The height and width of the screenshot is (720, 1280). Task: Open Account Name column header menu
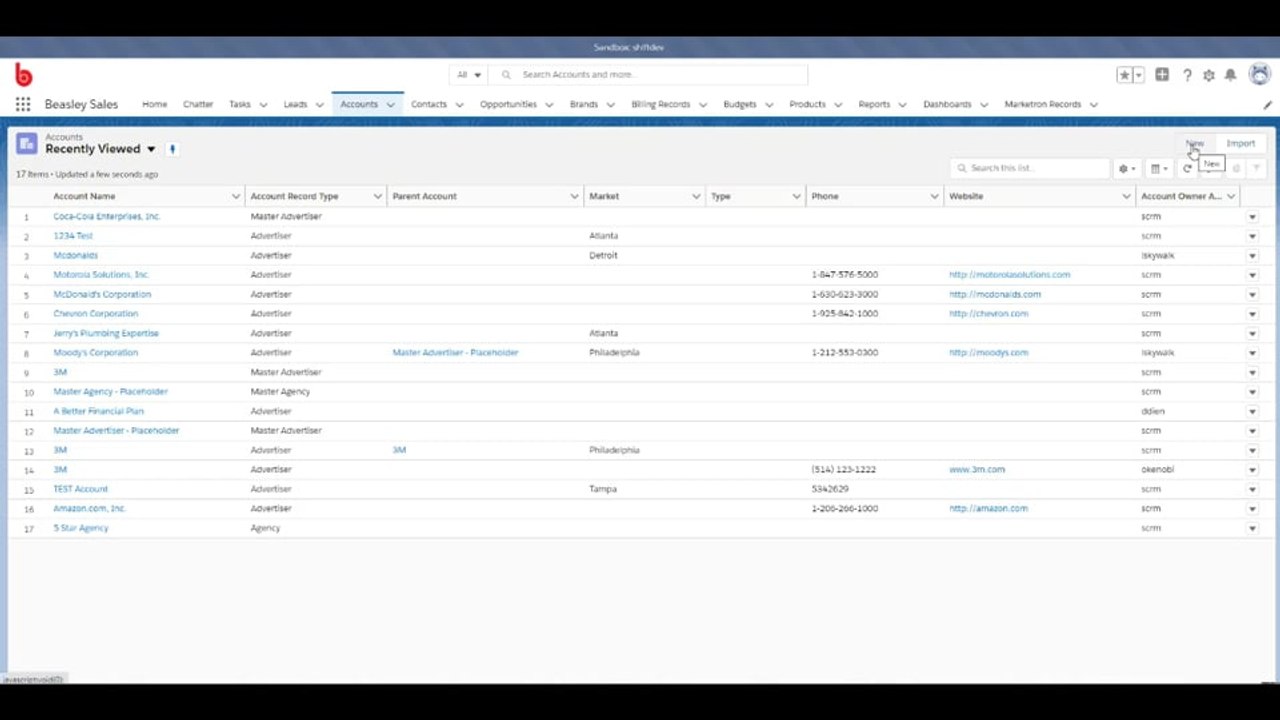coord(236,196)
